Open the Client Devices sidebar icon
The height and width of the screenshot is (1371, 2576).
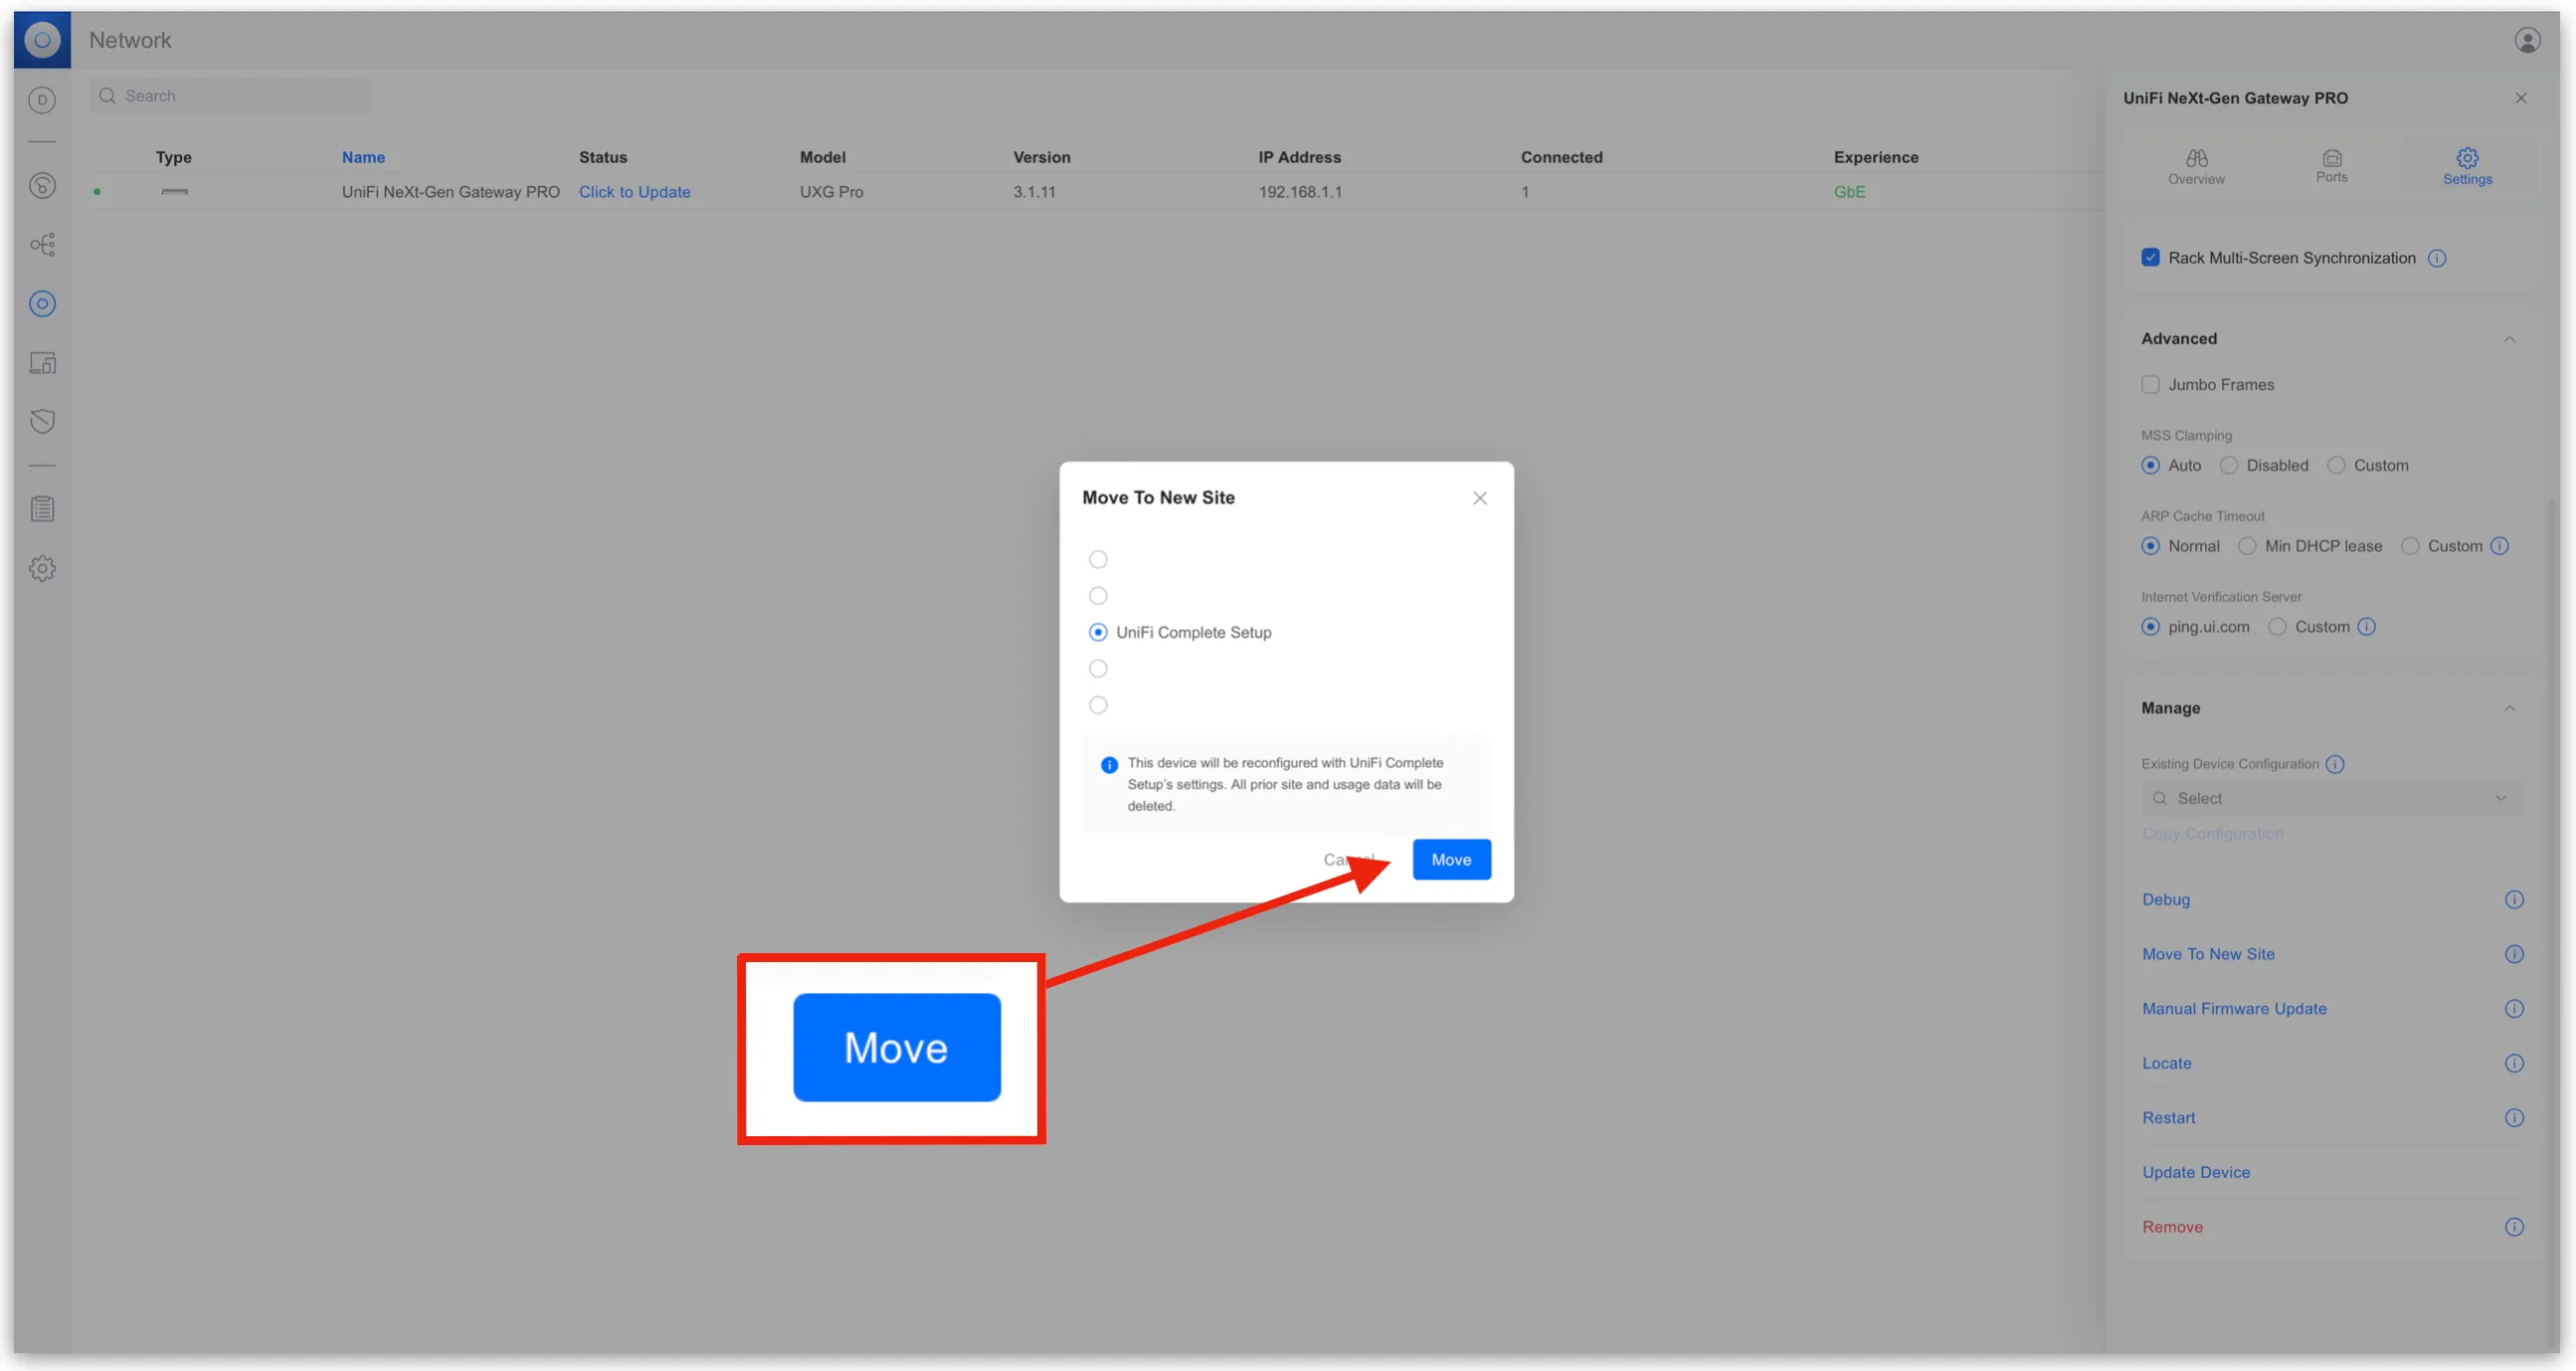pyautogui.click(x=42, y=363)
